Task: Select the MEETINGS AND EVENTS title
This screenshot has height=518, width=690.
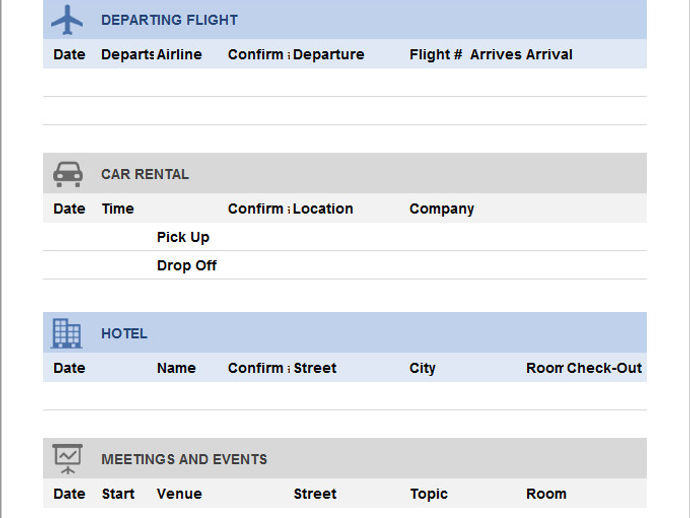Action: click(x=184, y=459)
